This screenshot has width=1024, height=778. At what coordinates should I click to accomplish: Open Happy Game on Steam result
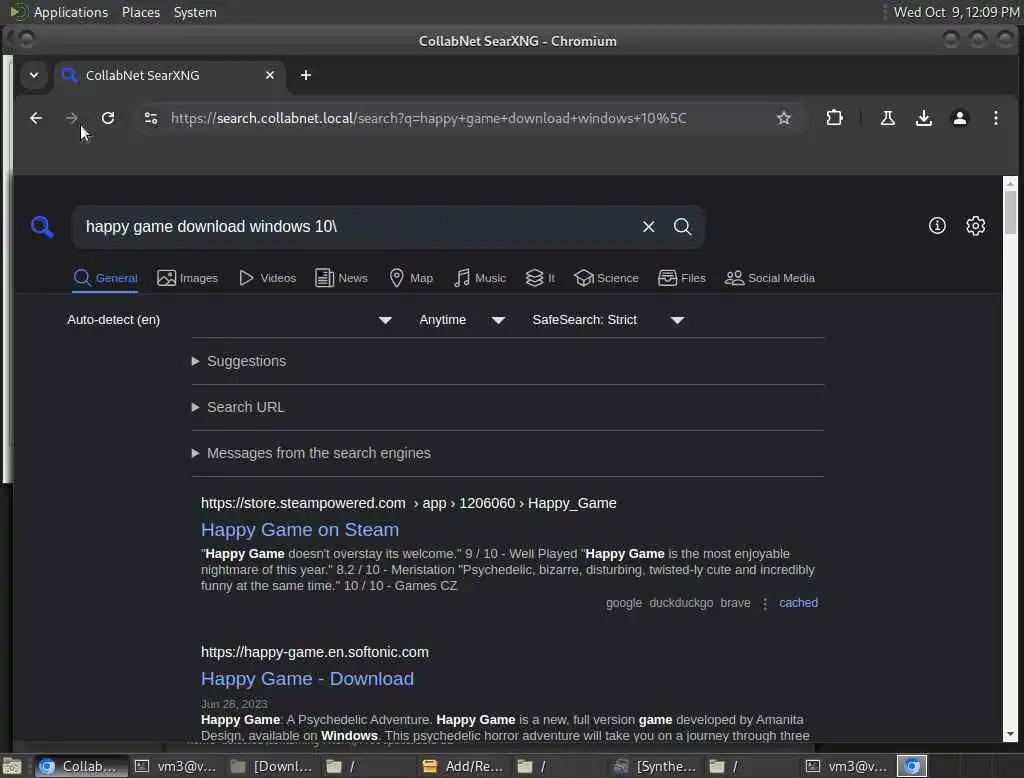[x=300, y=530]
